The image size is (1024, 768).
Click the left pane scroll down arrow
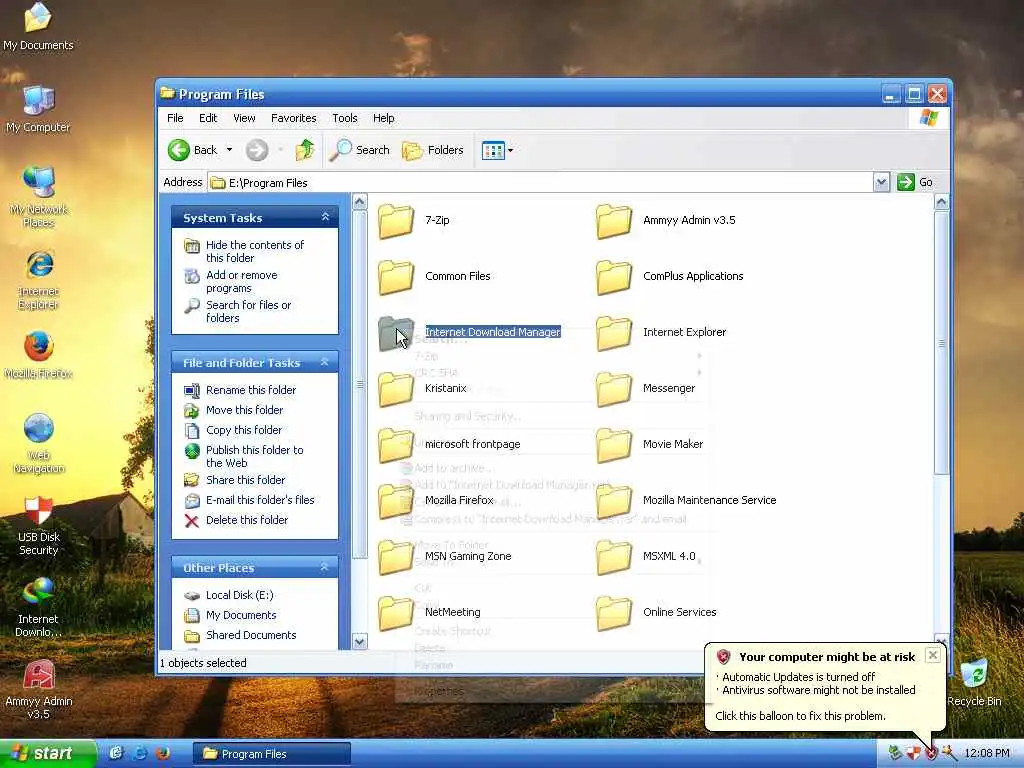[359, 641]
